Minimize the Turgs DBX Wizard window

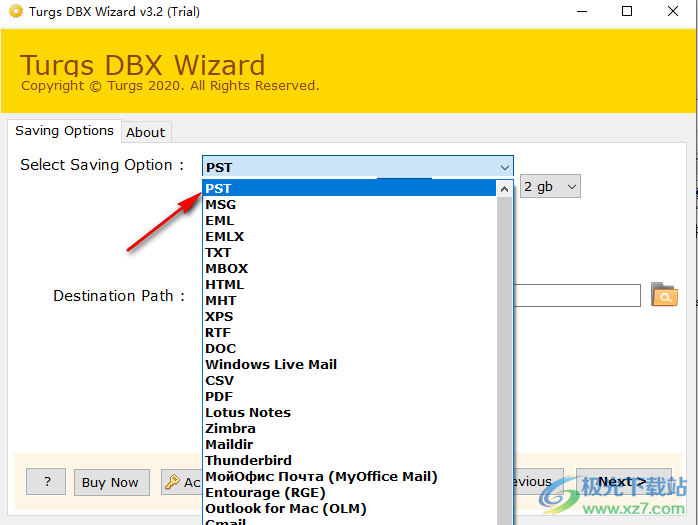point(582,11)
